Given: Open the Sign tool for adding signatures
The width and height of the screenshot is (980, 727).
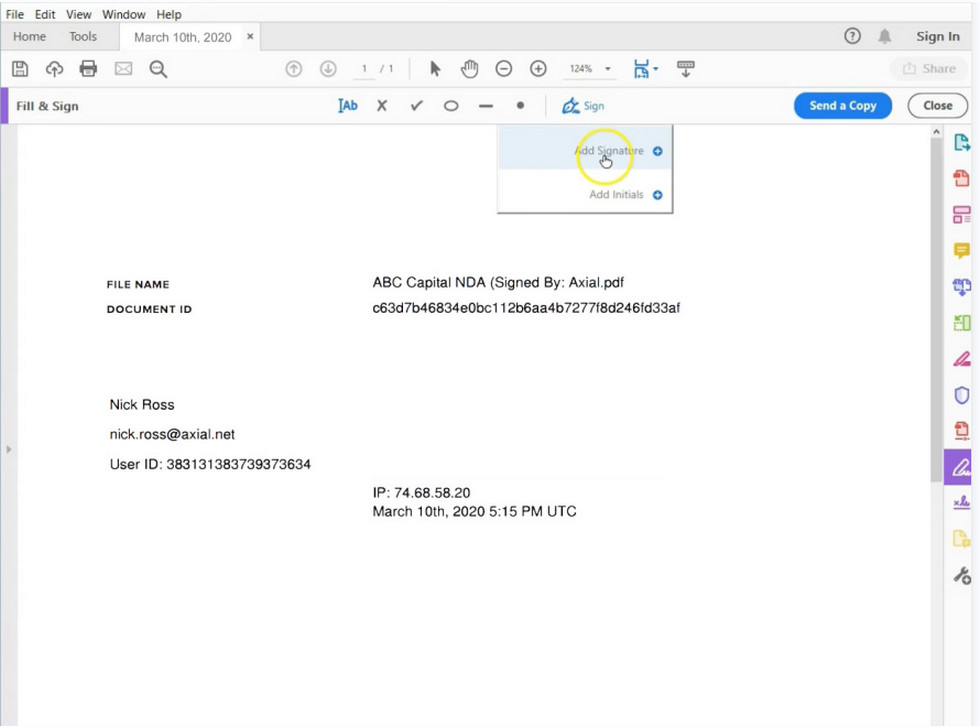Looking at the screenshot, I should pos(583,105).
